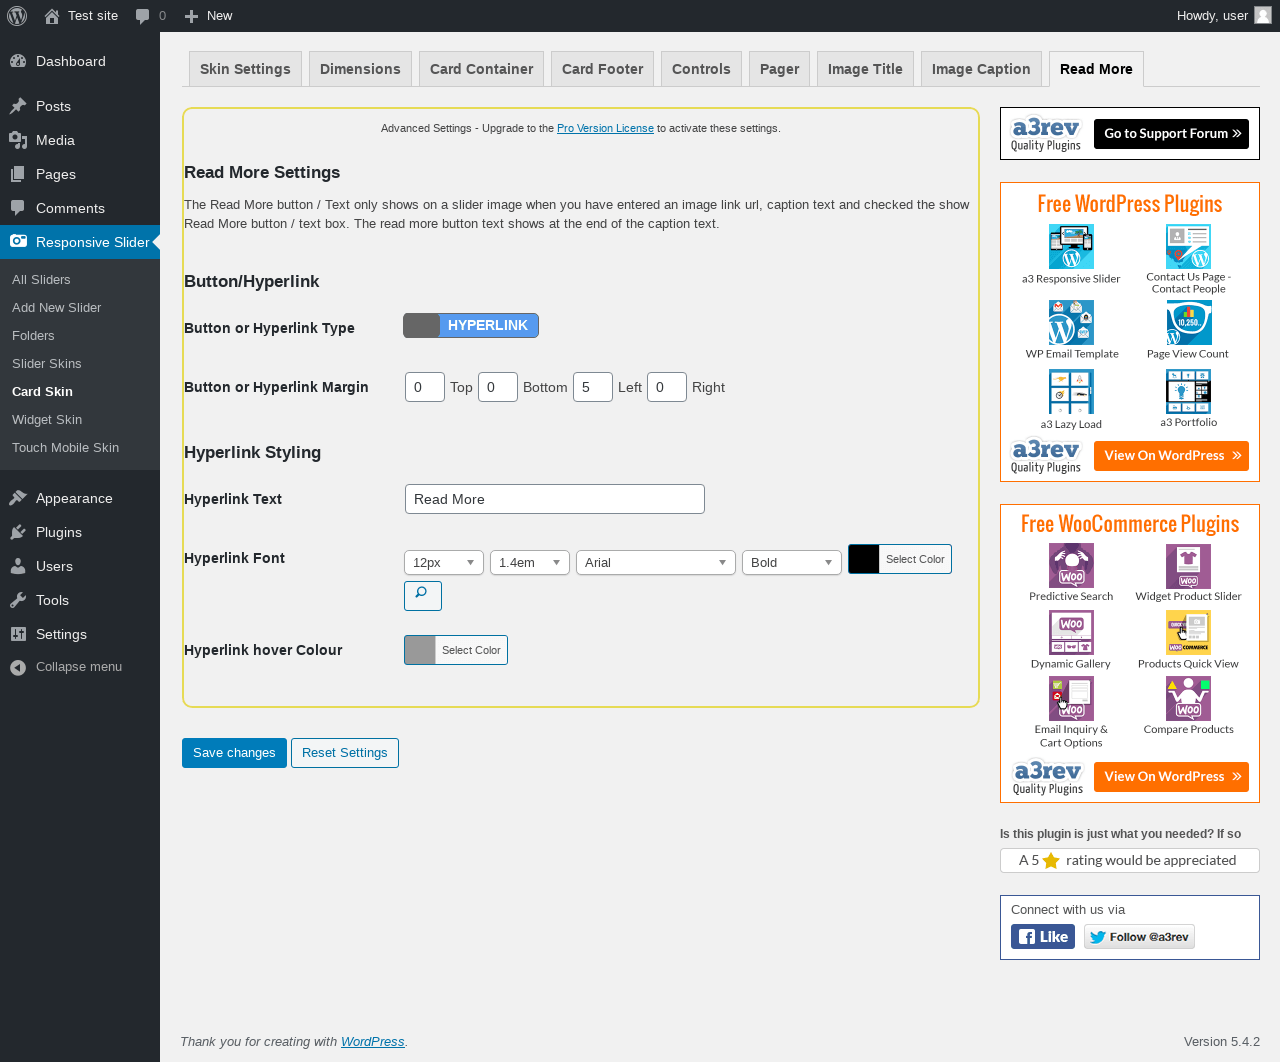The width and height of the screenshot is (1280, 1062).
Task: Open the Bold font style dropdown
Action: coord(792,563)
